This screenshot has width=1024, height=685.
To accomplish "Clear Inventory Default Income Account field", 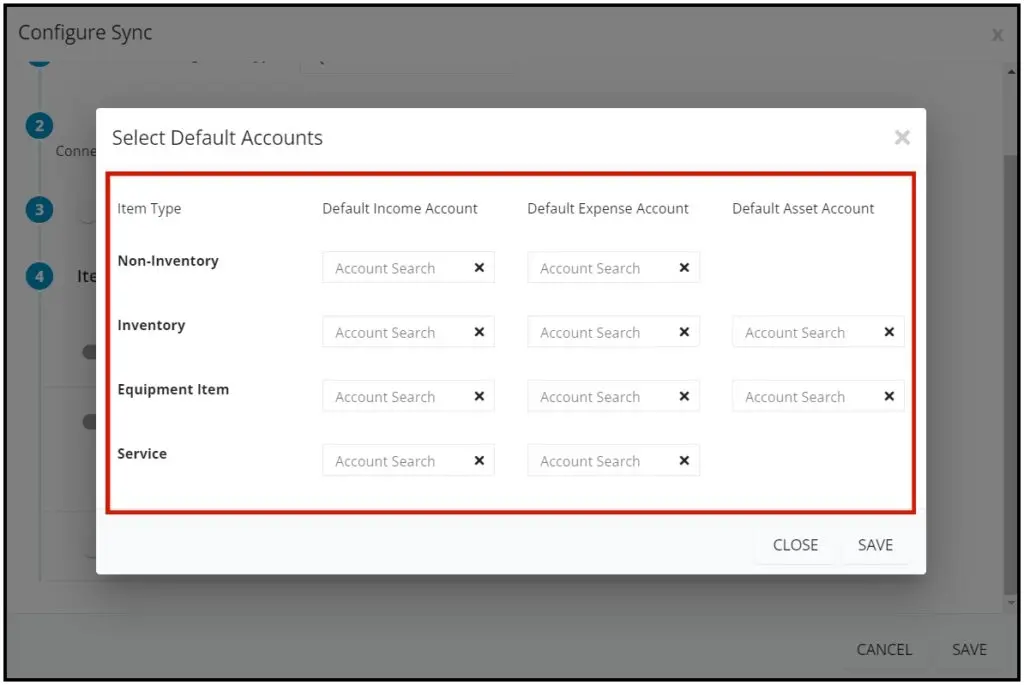I will [479, 332].
